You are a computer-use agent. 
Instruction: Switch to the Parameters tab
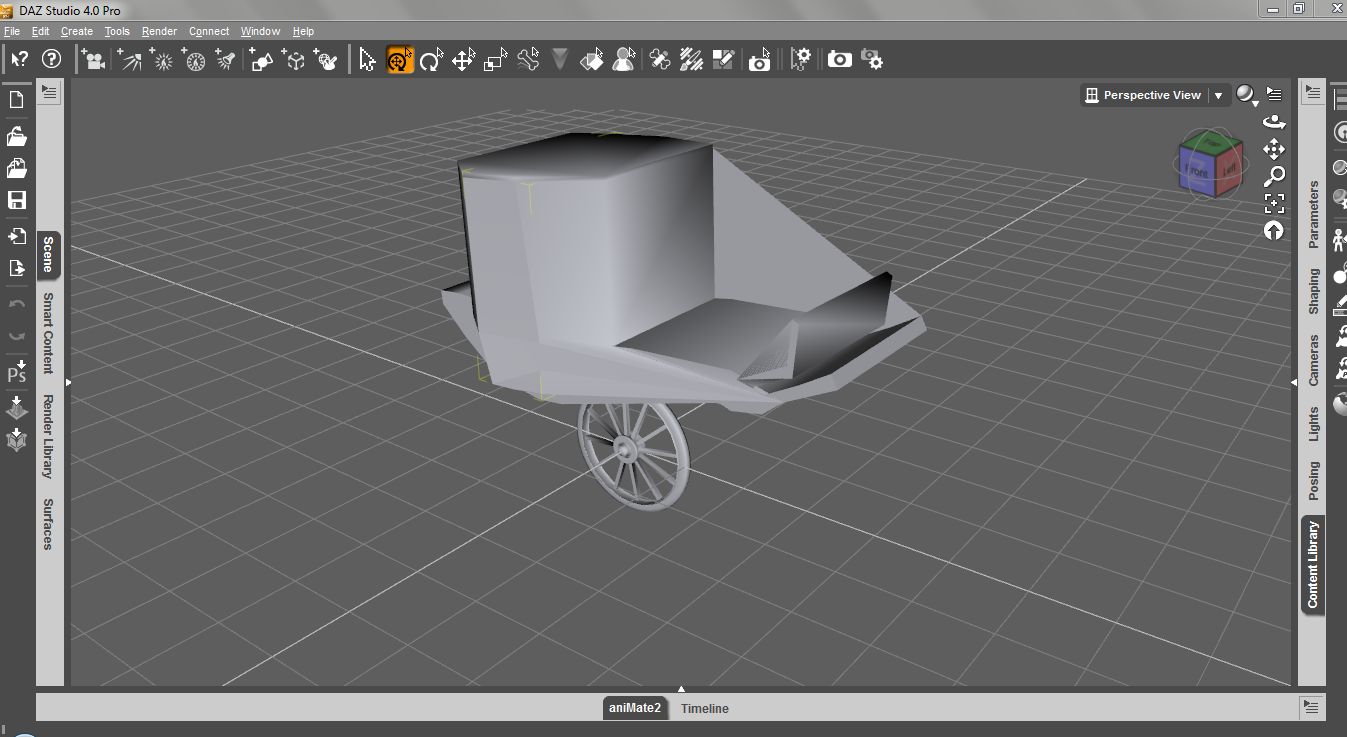tap(1313, 214)
